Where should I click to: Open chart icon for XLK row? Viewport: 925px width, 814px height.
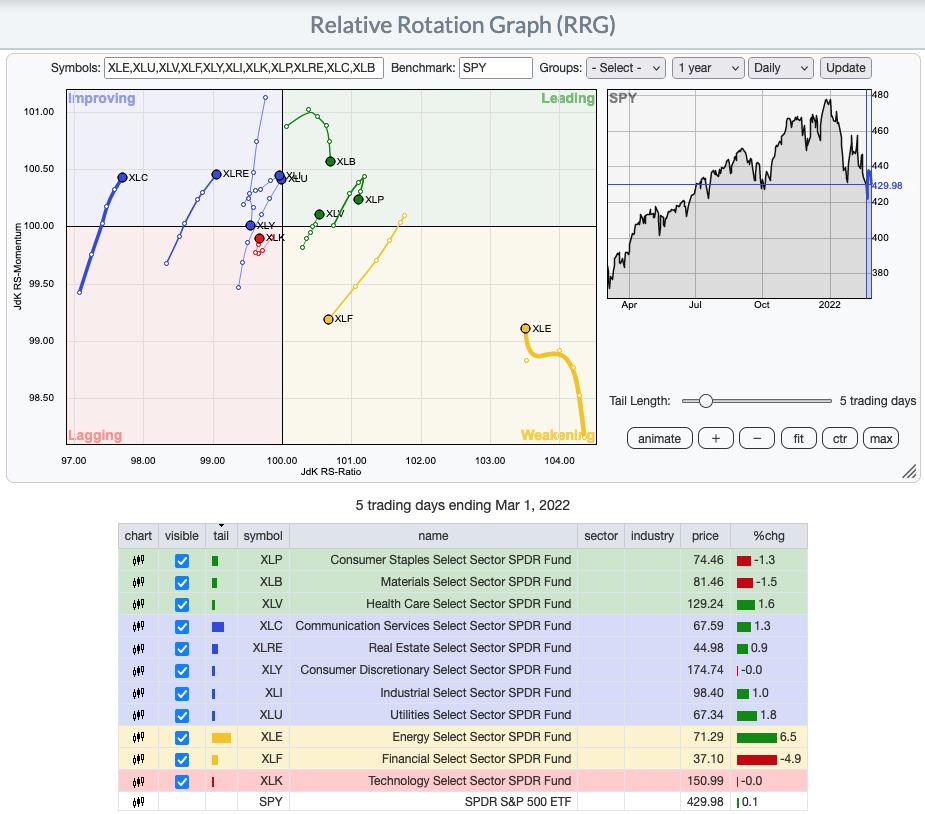tap(138, 782)
